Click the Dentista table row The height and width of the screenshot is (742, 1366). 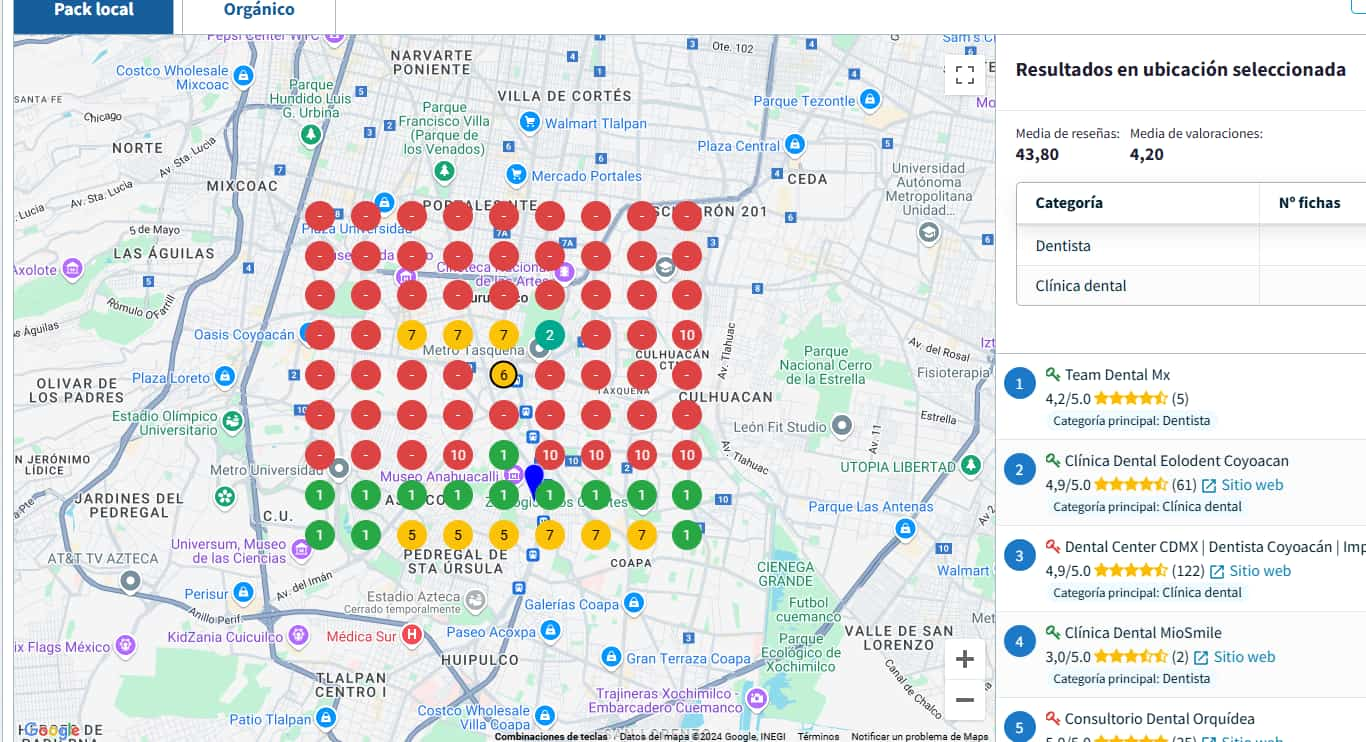[x=1191, y=245]
